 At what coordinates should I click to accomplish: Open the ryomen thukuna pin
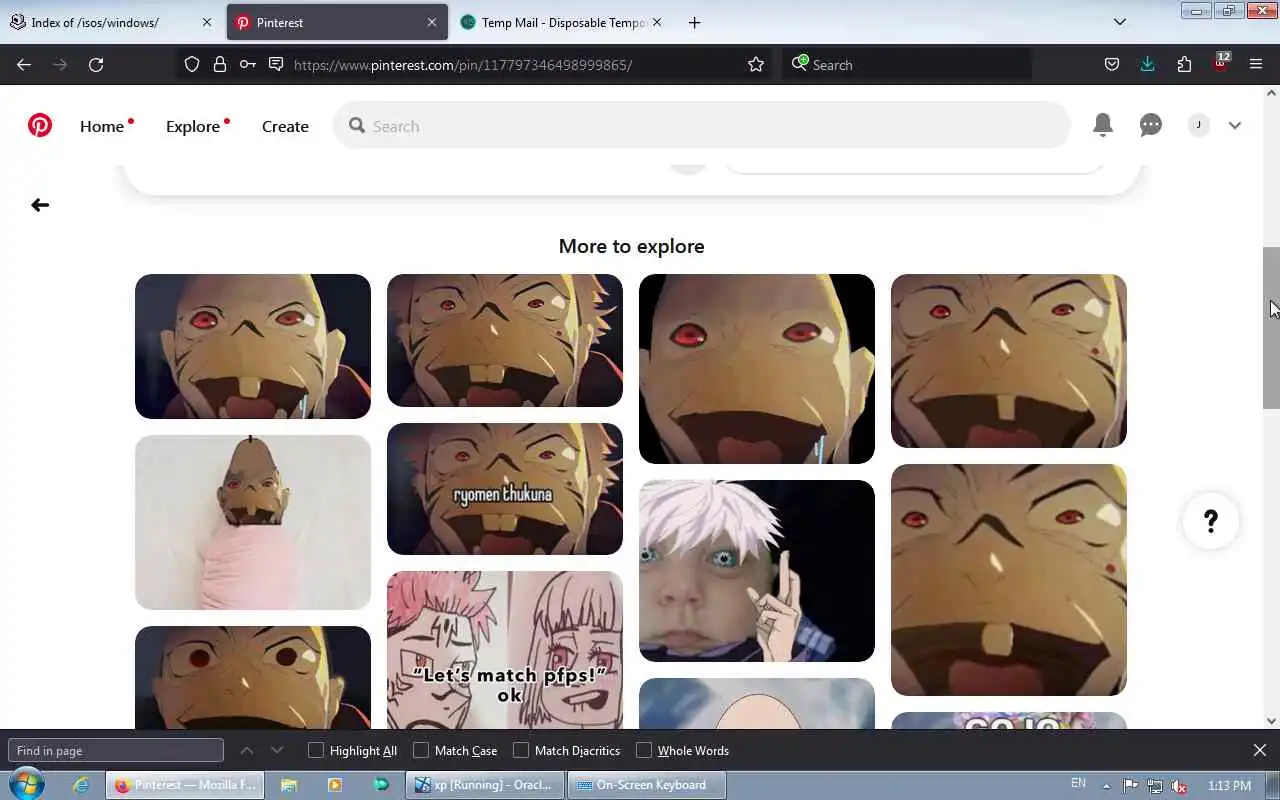505,489
